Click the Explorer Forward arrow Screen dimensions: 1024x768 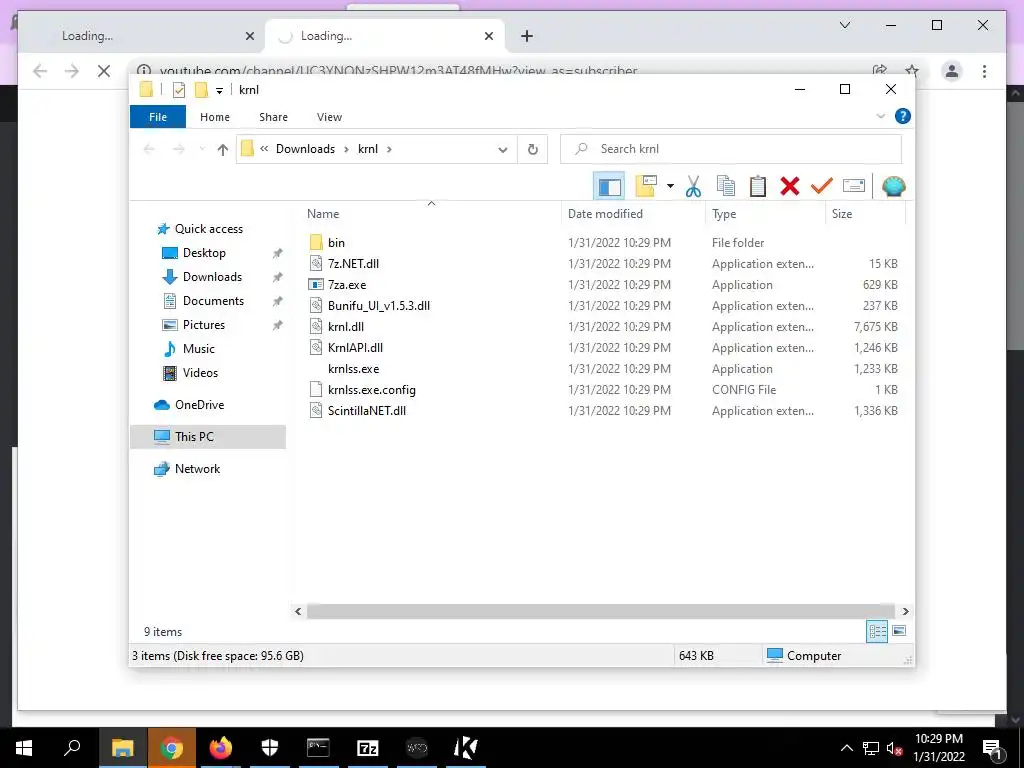click(178, 150)
